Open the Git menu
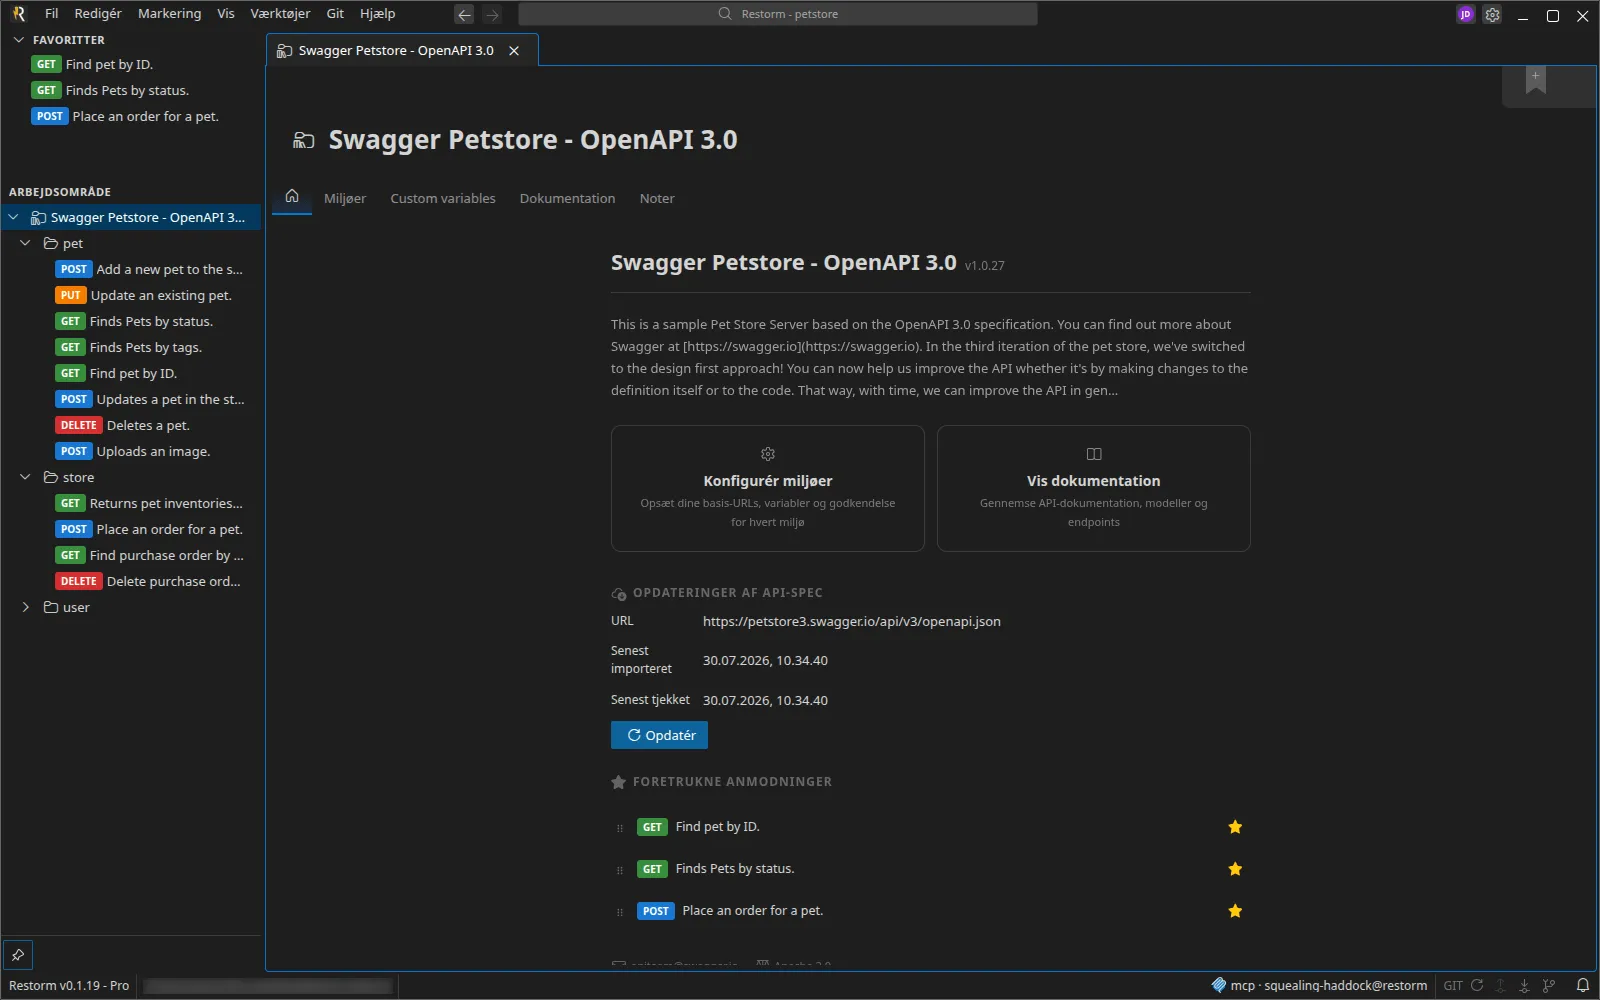Viewport: 1600px width, 1000px height. (335, 14)
